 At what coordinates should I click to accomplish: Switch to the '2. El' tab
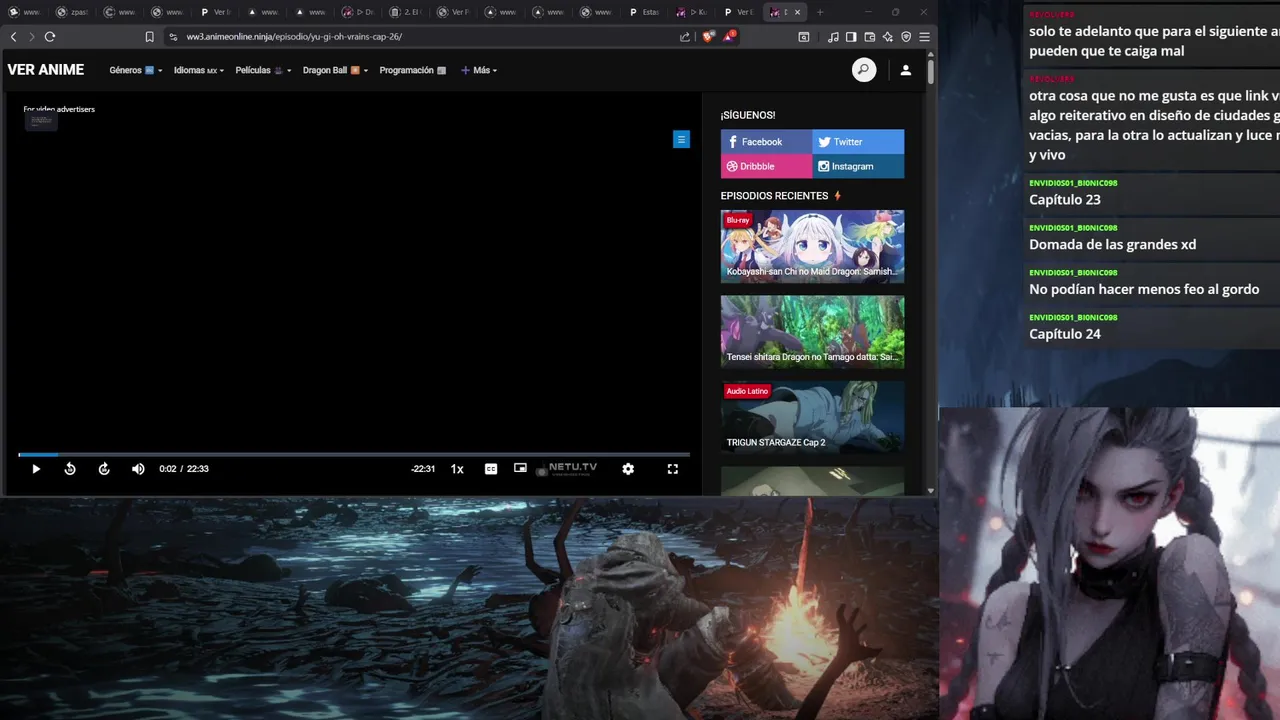click(405, 12)
